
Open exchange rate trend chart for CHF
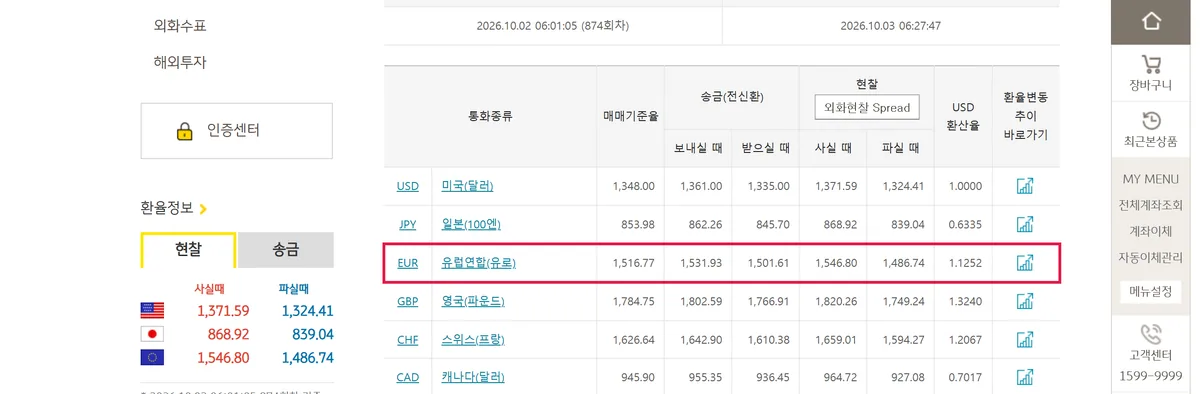[x=1024, y=339]
